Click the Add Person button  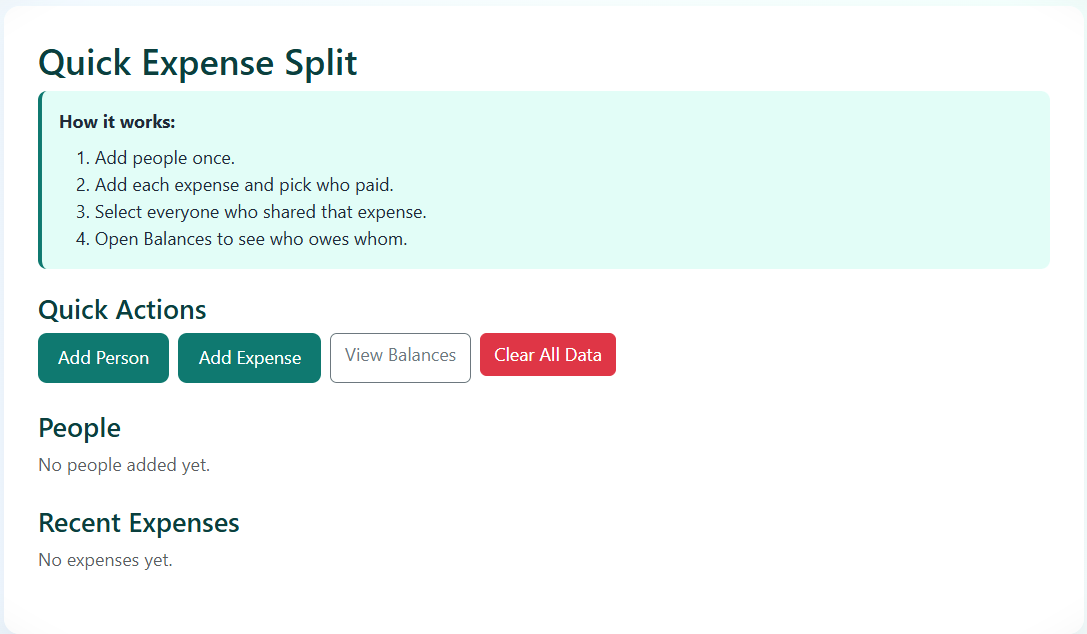103,358
